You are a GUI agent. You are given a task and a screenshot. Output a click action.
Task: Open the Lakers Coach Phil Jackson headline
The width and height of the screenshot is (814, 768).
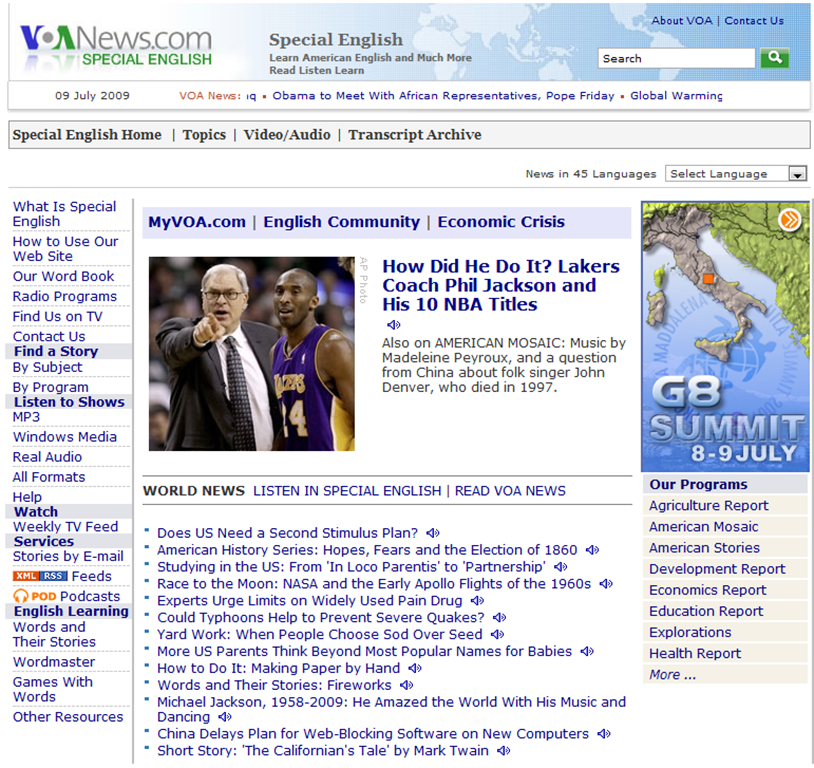click(501, 286)
